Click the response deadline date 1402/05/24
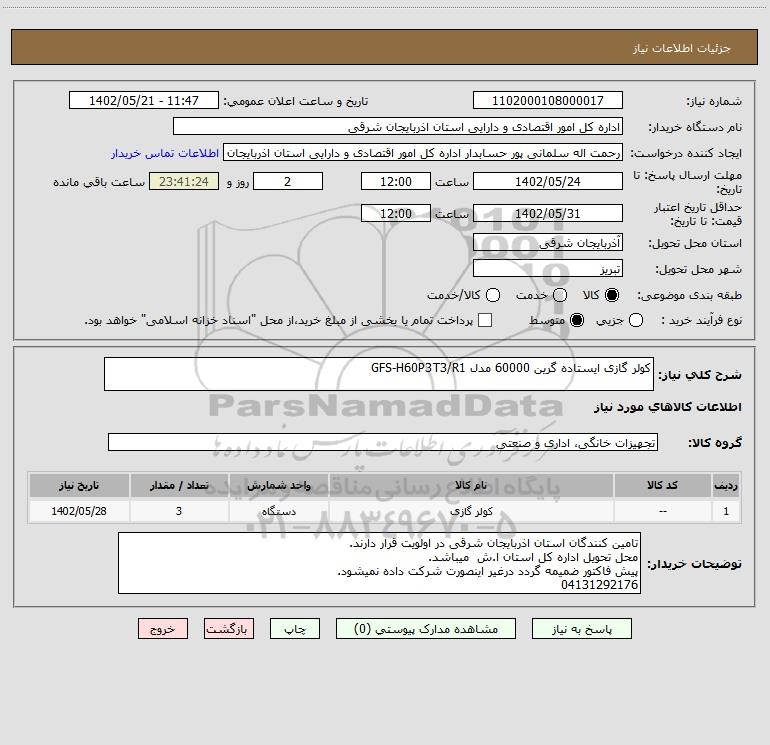 click(548, 182)
